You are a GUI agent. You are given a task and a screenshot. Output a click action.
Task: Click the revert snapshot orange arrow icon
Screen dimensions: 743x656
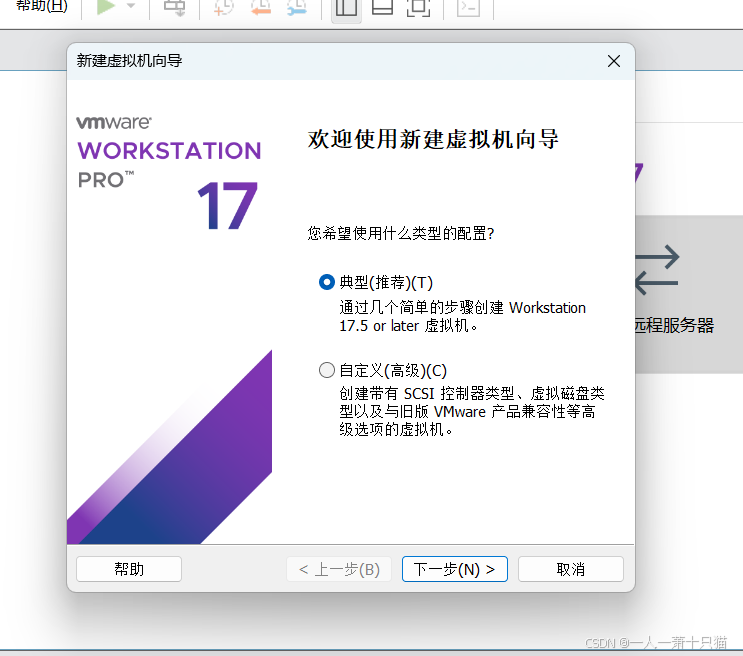(x=261, y=7)
